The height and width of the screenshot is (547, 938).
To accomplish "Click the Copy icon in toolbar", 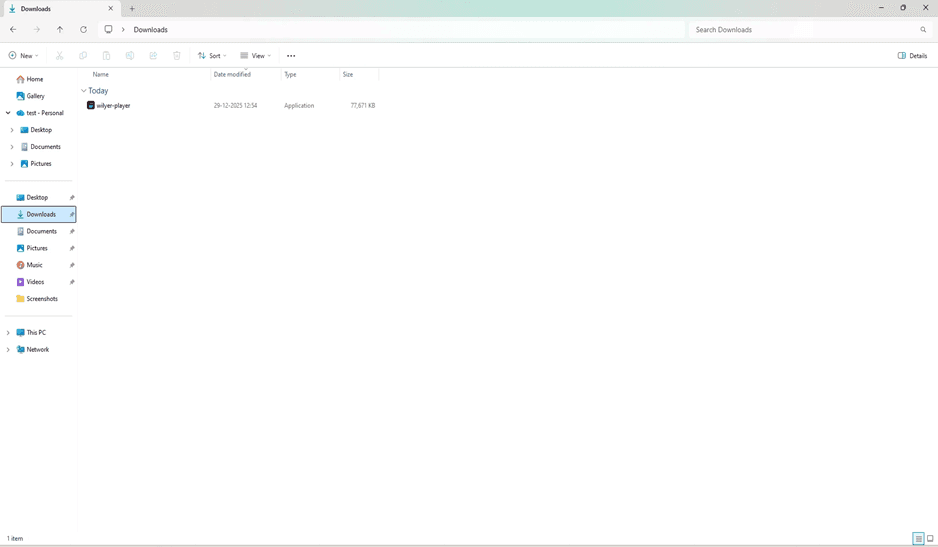I will click(83, 56).
